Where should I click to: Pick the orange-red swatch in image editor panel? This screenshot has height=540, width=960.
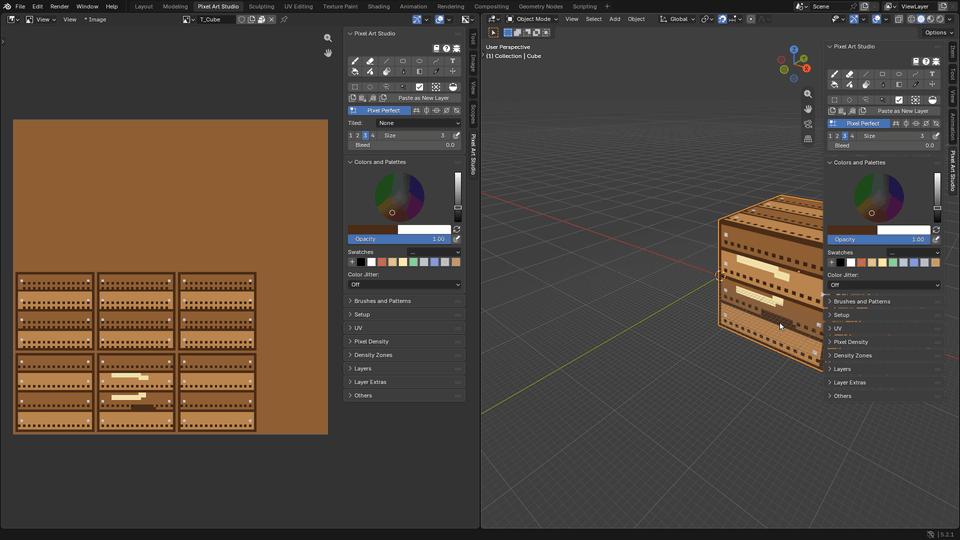[382, 262]
